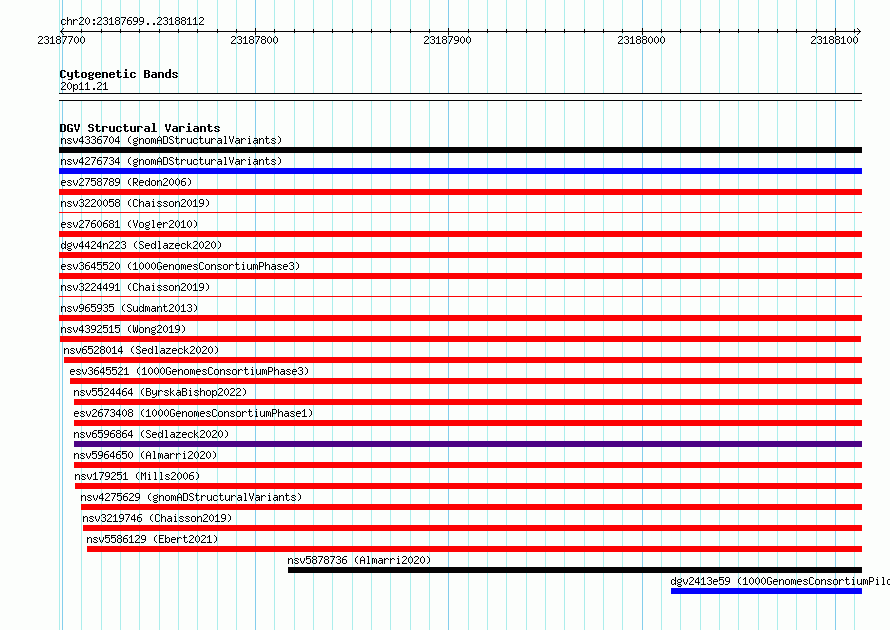Click the red bar under nsv4392515

[460, 339]
